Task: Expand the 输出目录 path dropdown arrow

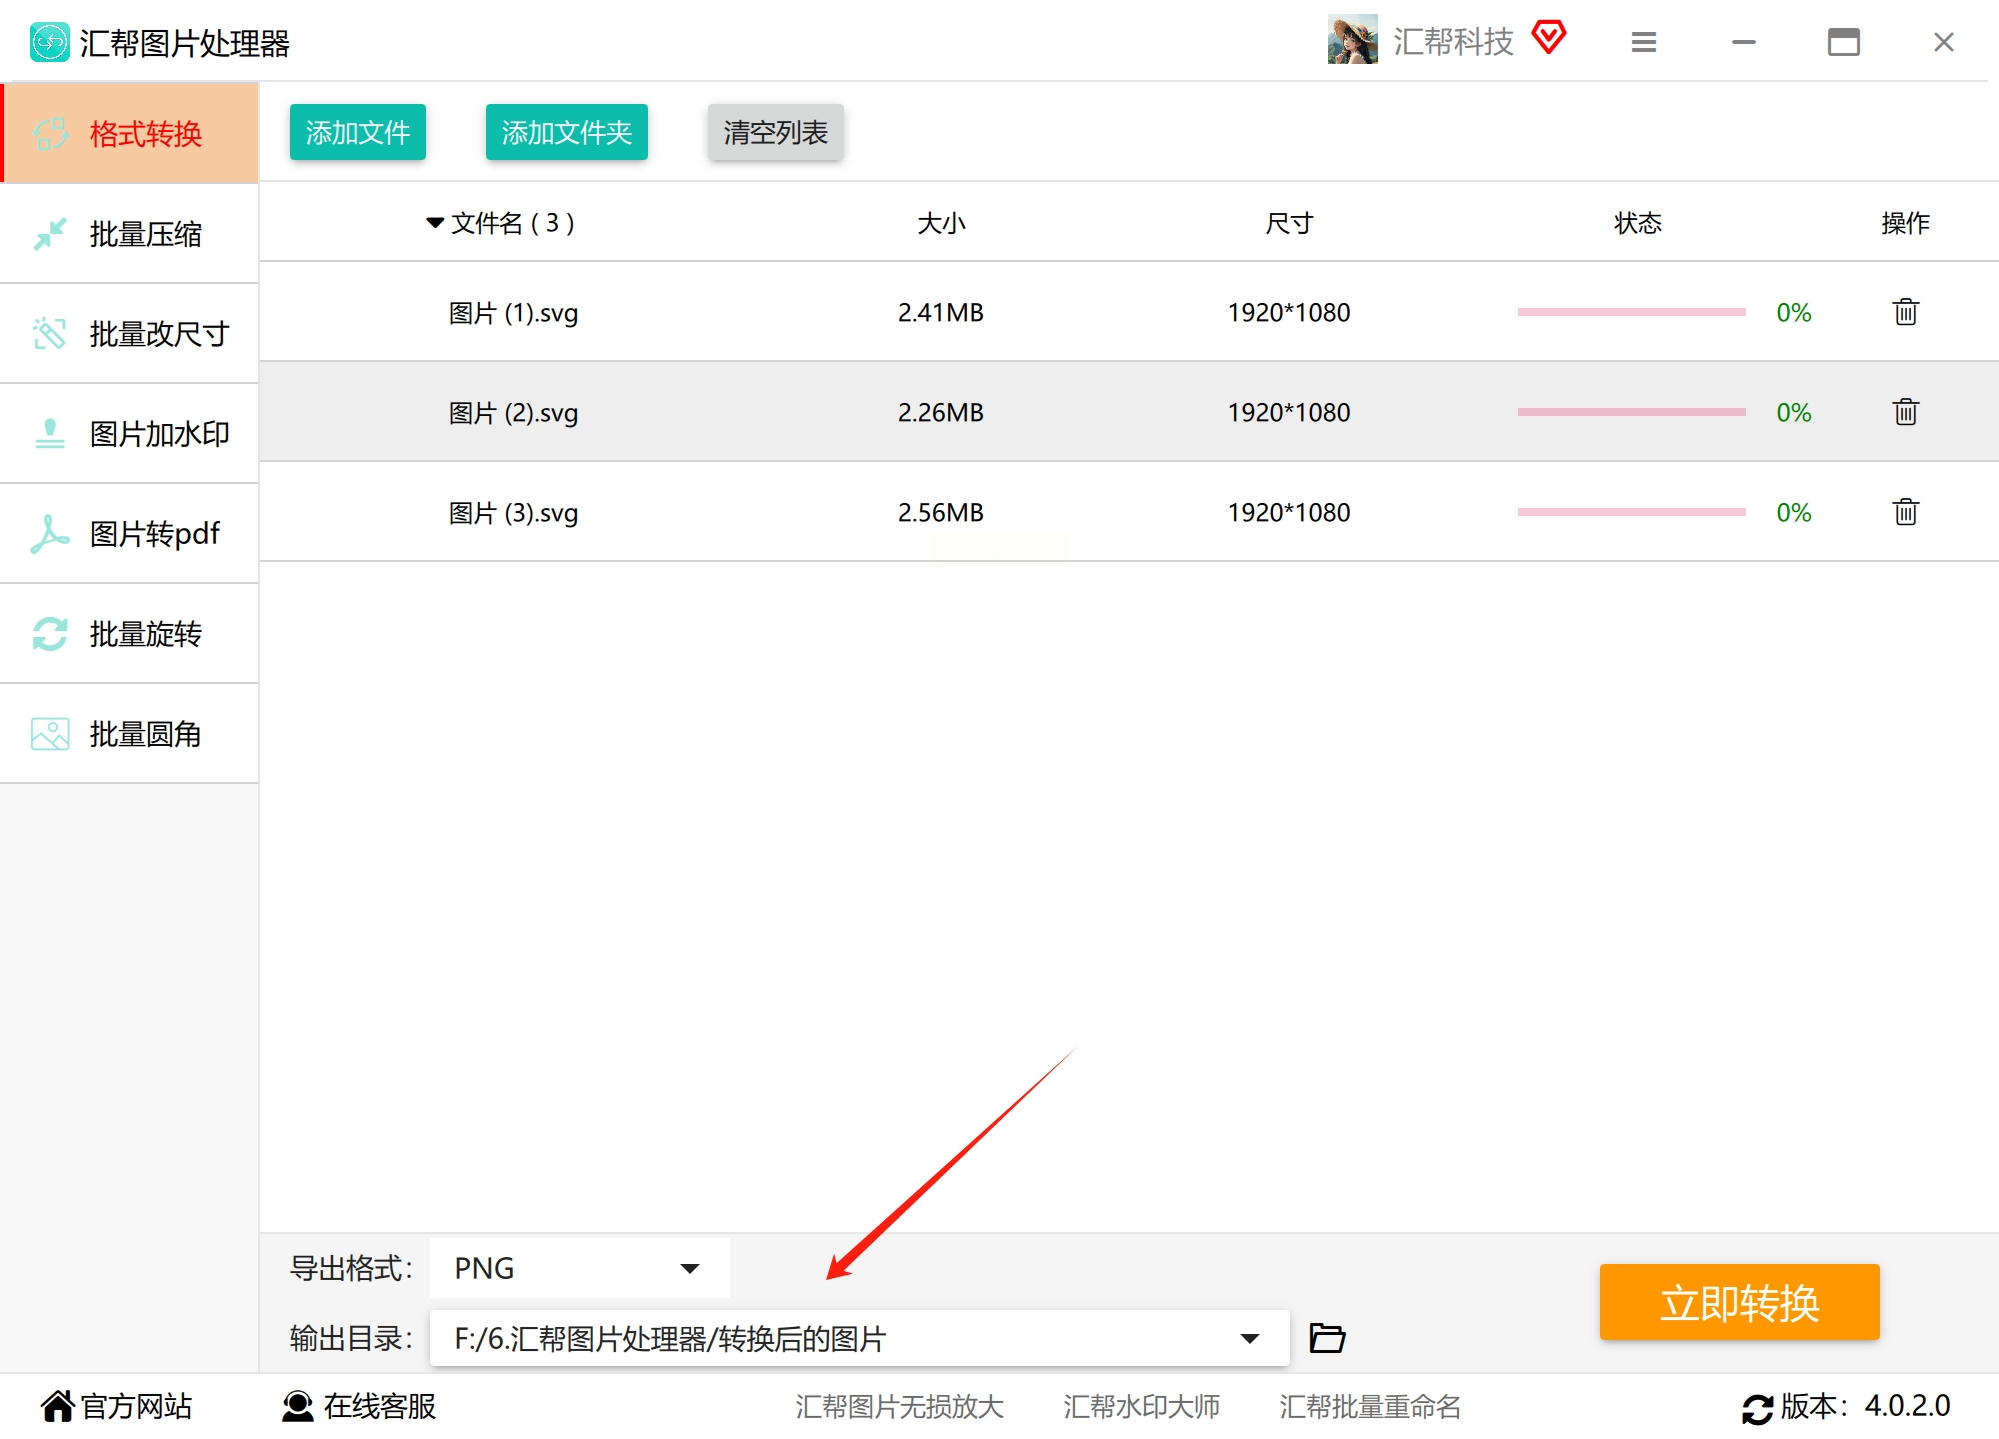Action: (x=1249, y=1338)
